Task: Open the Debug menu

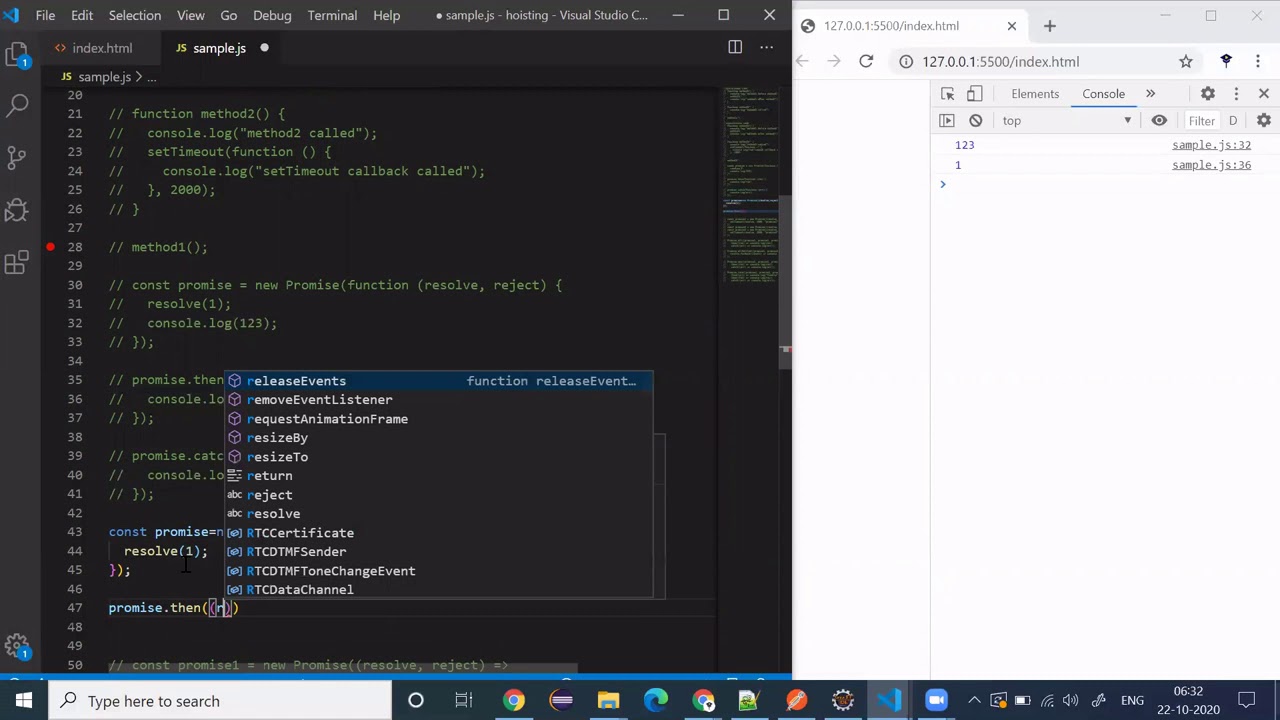Action: (272, 15)
